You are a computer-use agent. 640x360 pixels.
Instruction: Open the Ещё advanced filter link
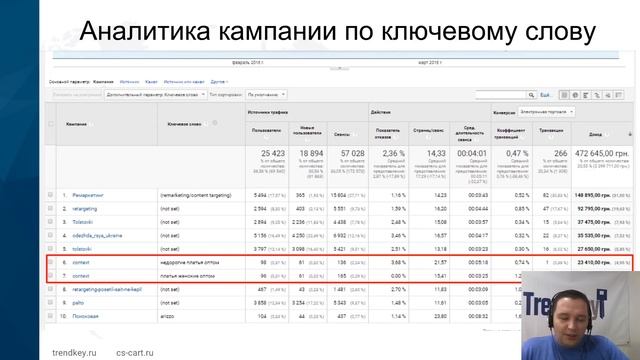(x=545, y=95)
